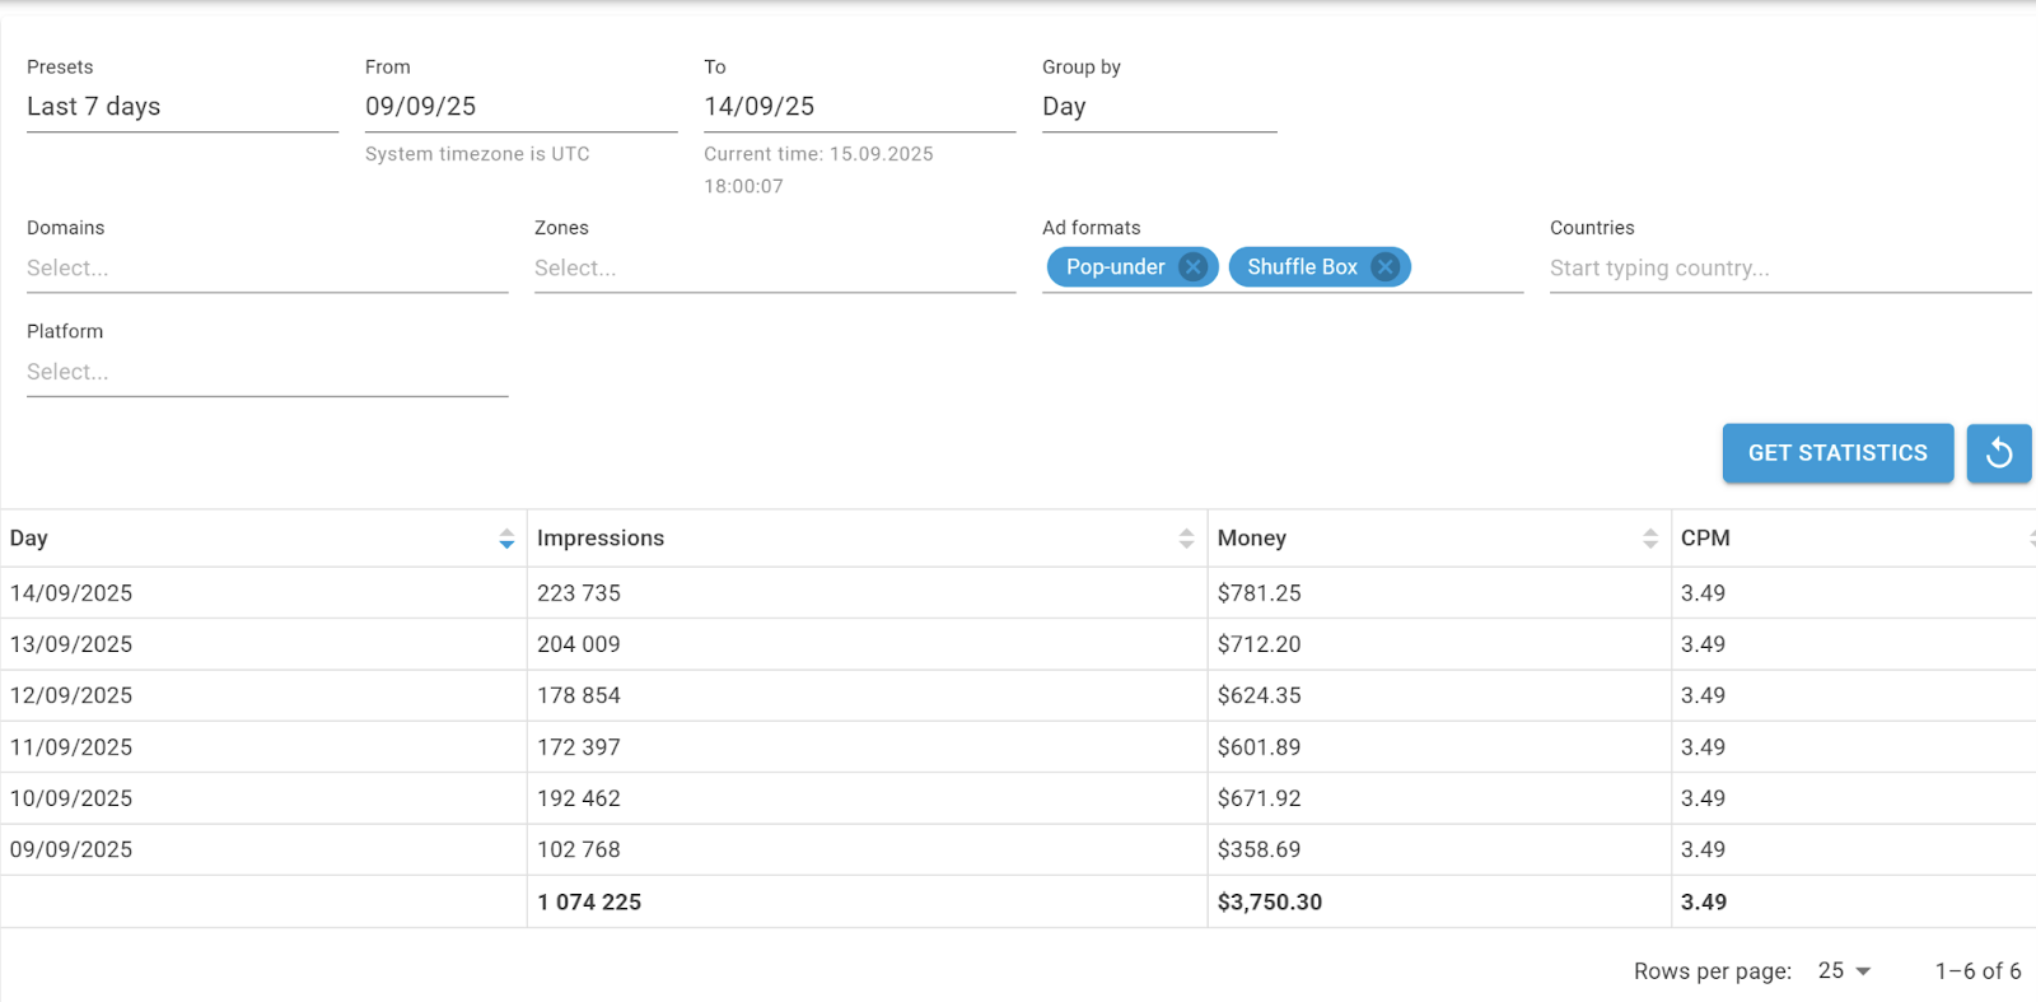Select the Pop-under chip label
2038x1002 pixels.
[1115, 267]
